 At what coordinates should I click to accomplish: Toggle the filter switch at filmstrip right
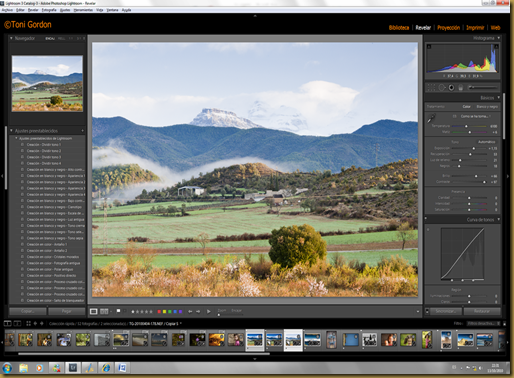coord(504,323)
